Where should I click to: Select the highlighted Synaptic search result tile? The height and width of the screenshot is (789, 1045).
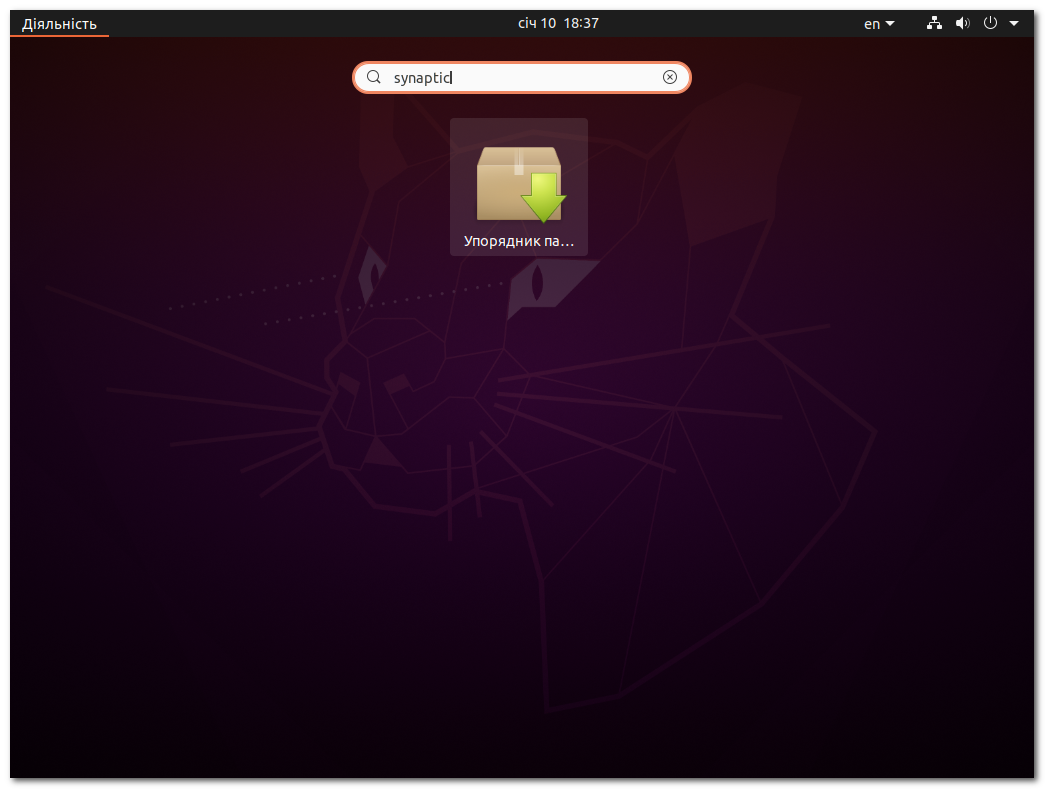coord(519,187)
